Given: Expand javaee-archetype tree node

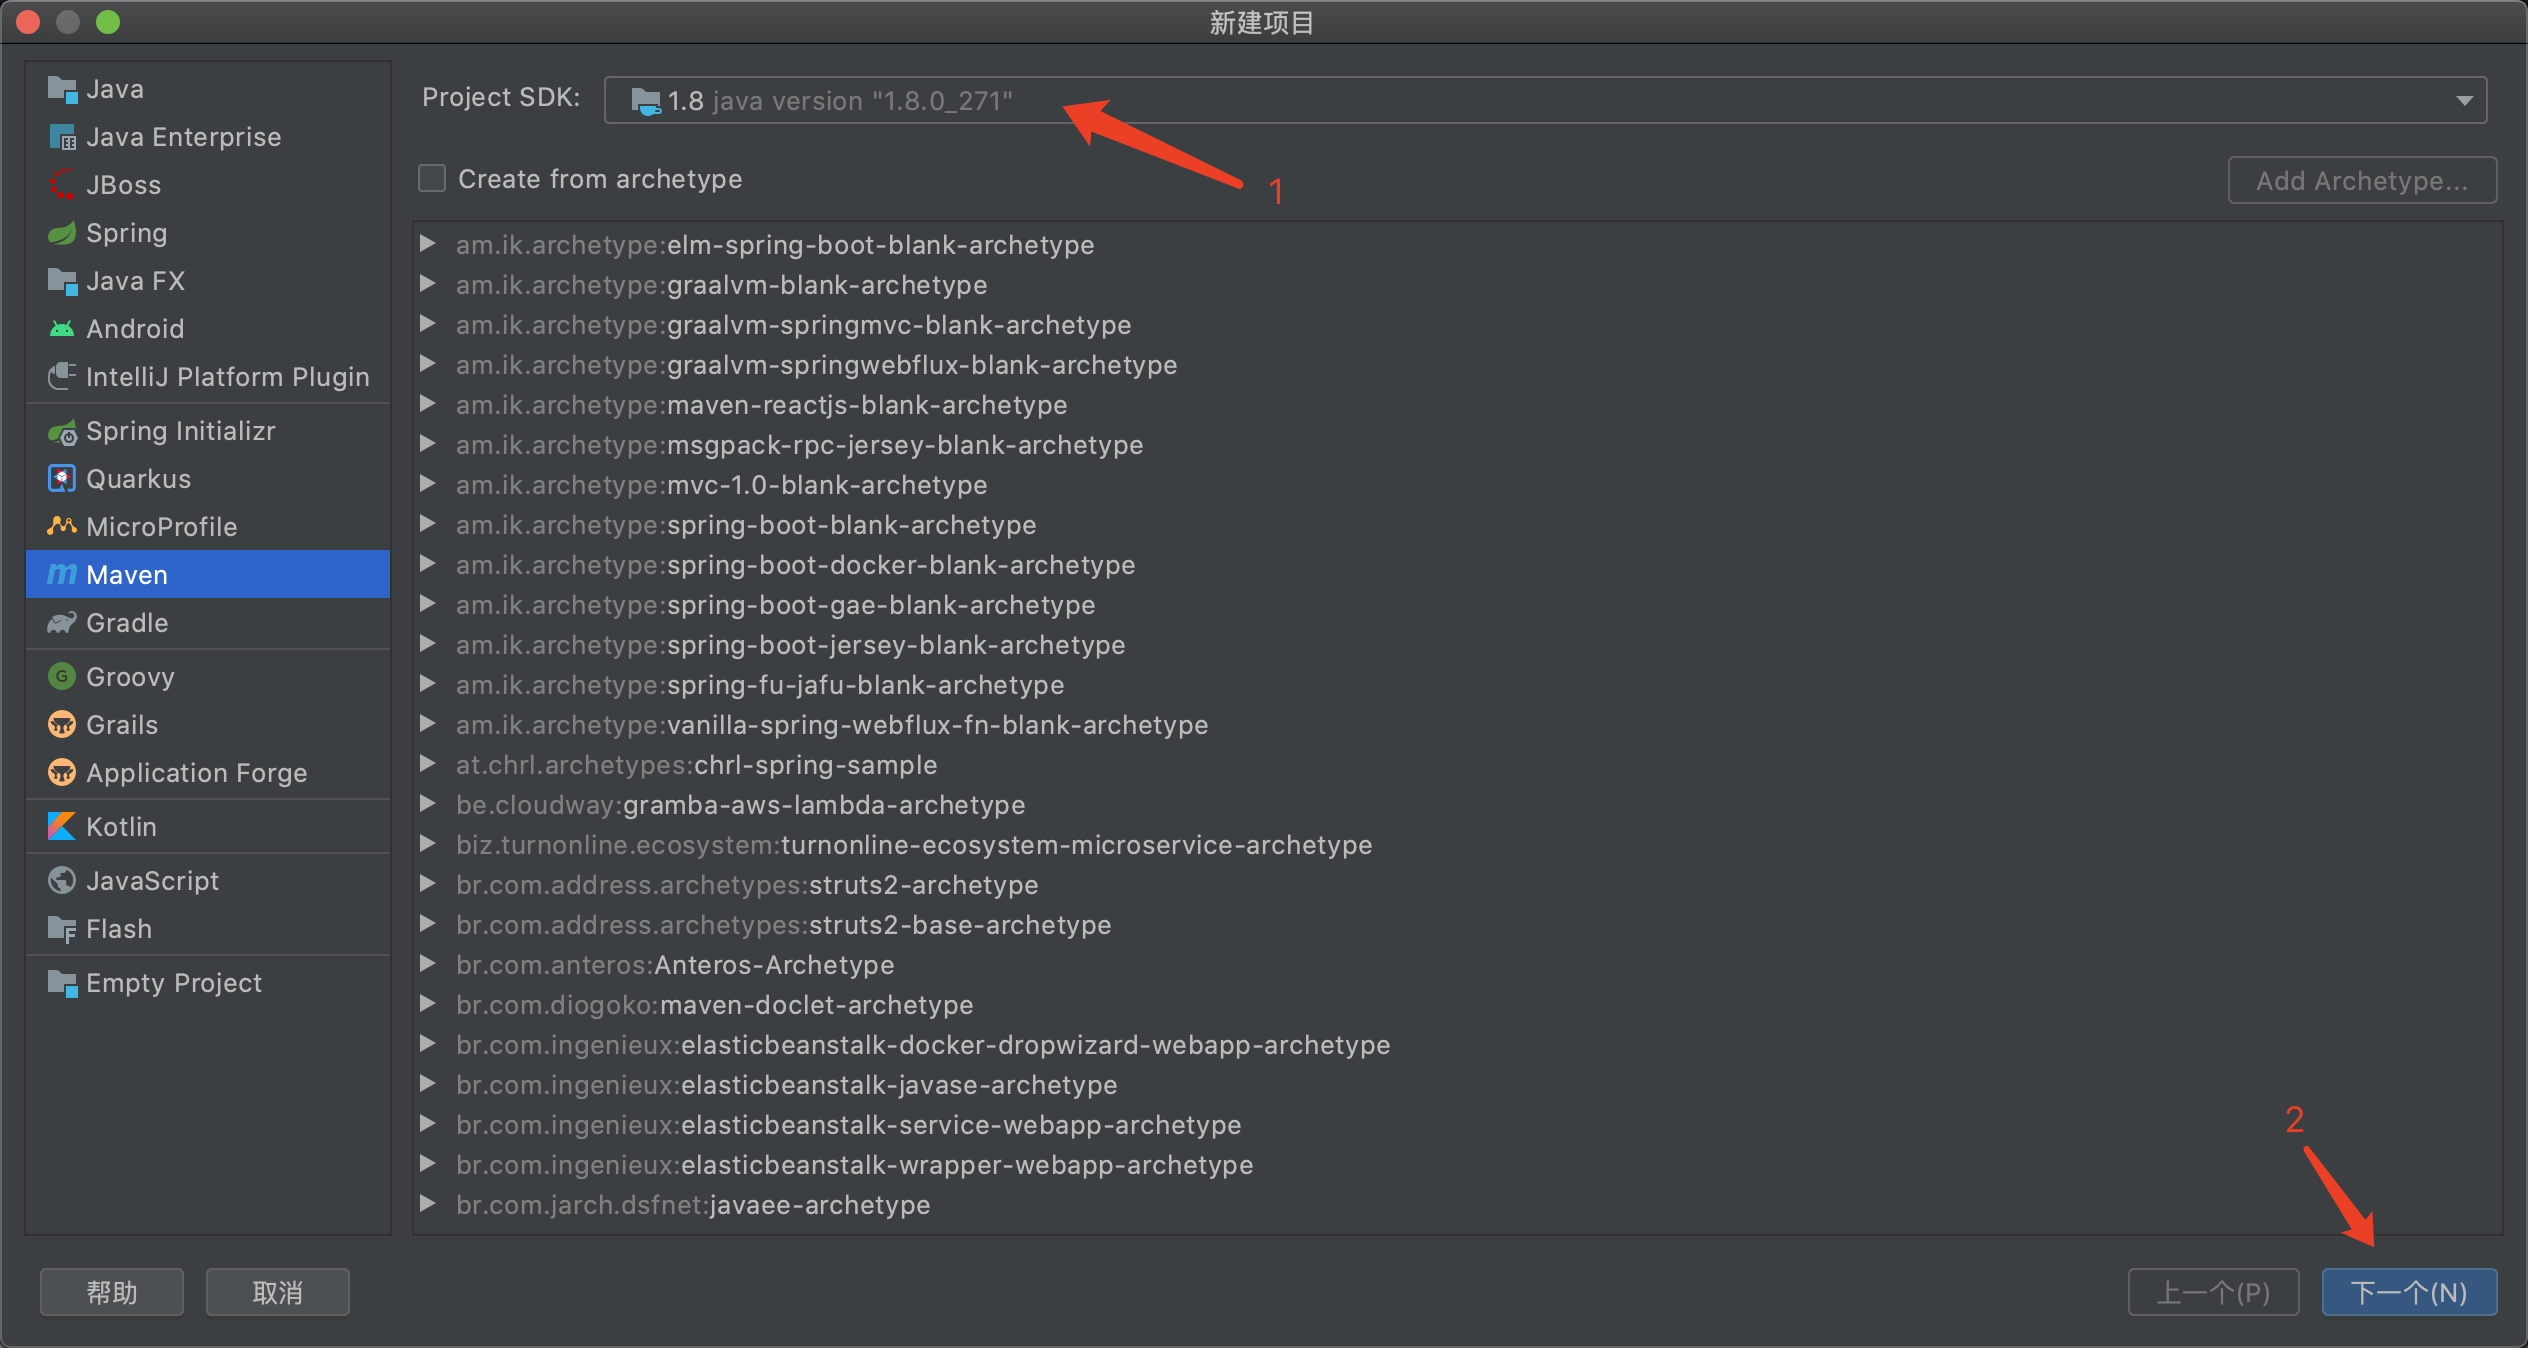Looking at the screenshot, I should (x=427, y=1203).
